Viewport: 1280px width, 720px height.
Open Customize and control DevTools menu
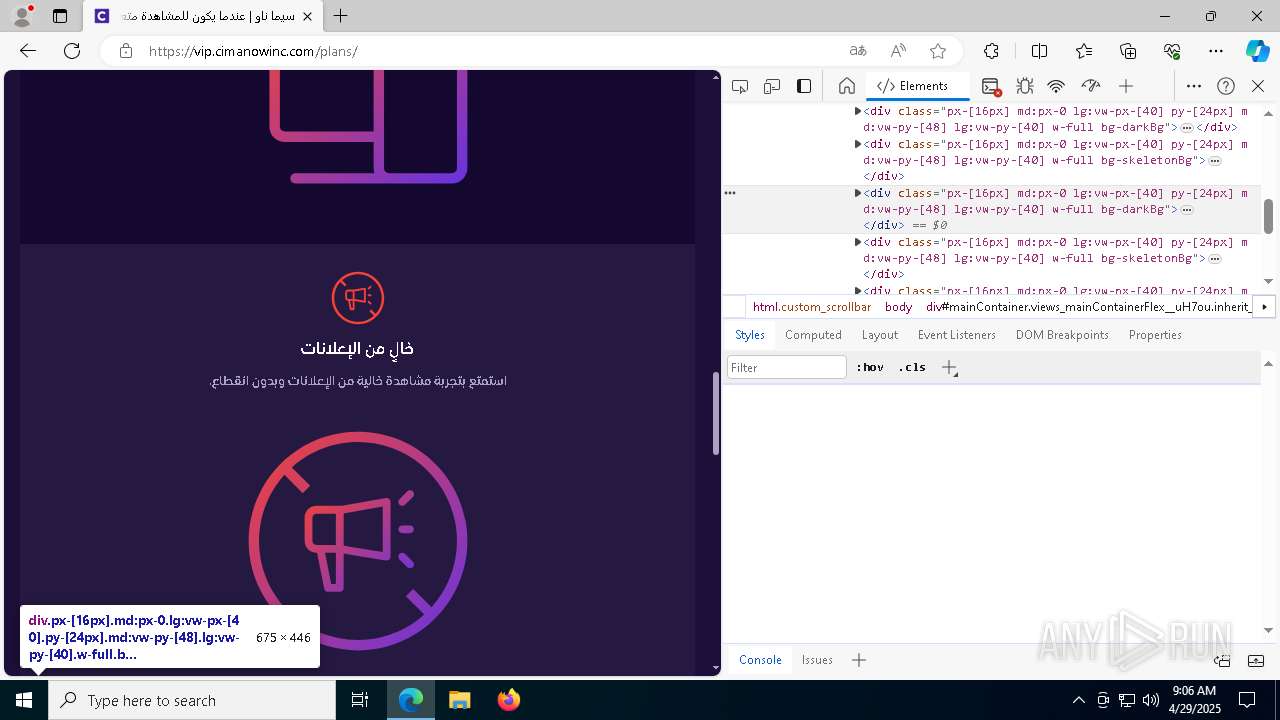(x=1194, y=86)
